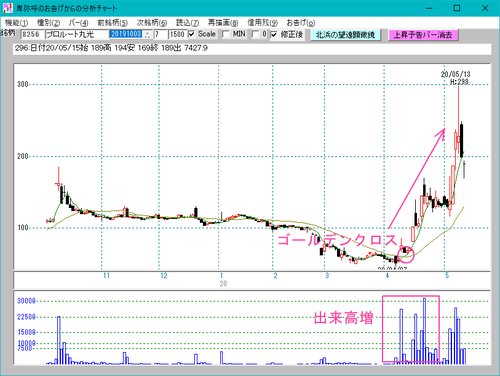Click month label 11 on time axis
The width and height of the screenshot is (500, 376).
[x=106, y=276]
